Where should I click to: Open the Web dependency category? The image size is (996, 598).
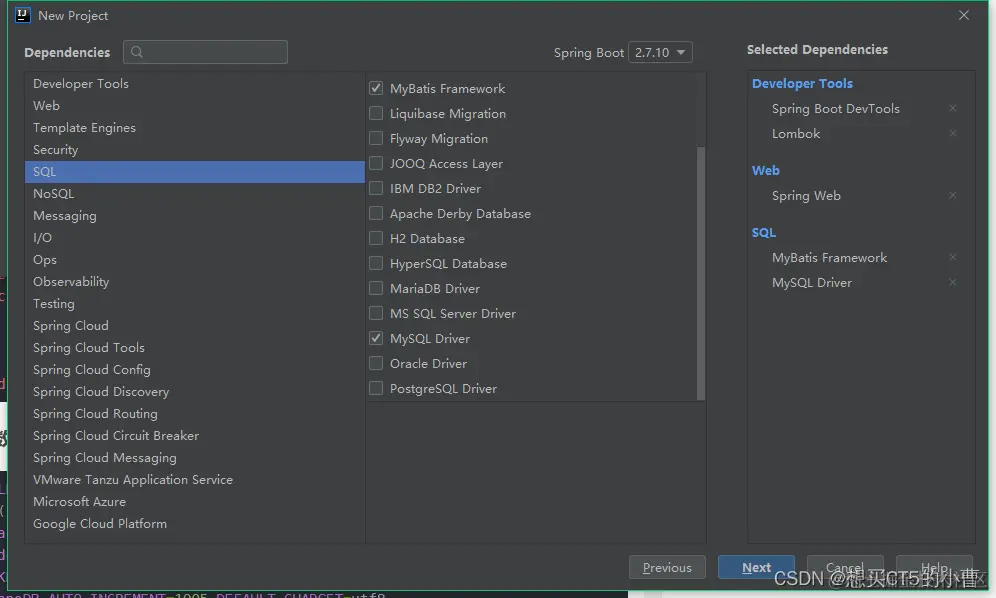pyautogui.click(x=194, y=105)
